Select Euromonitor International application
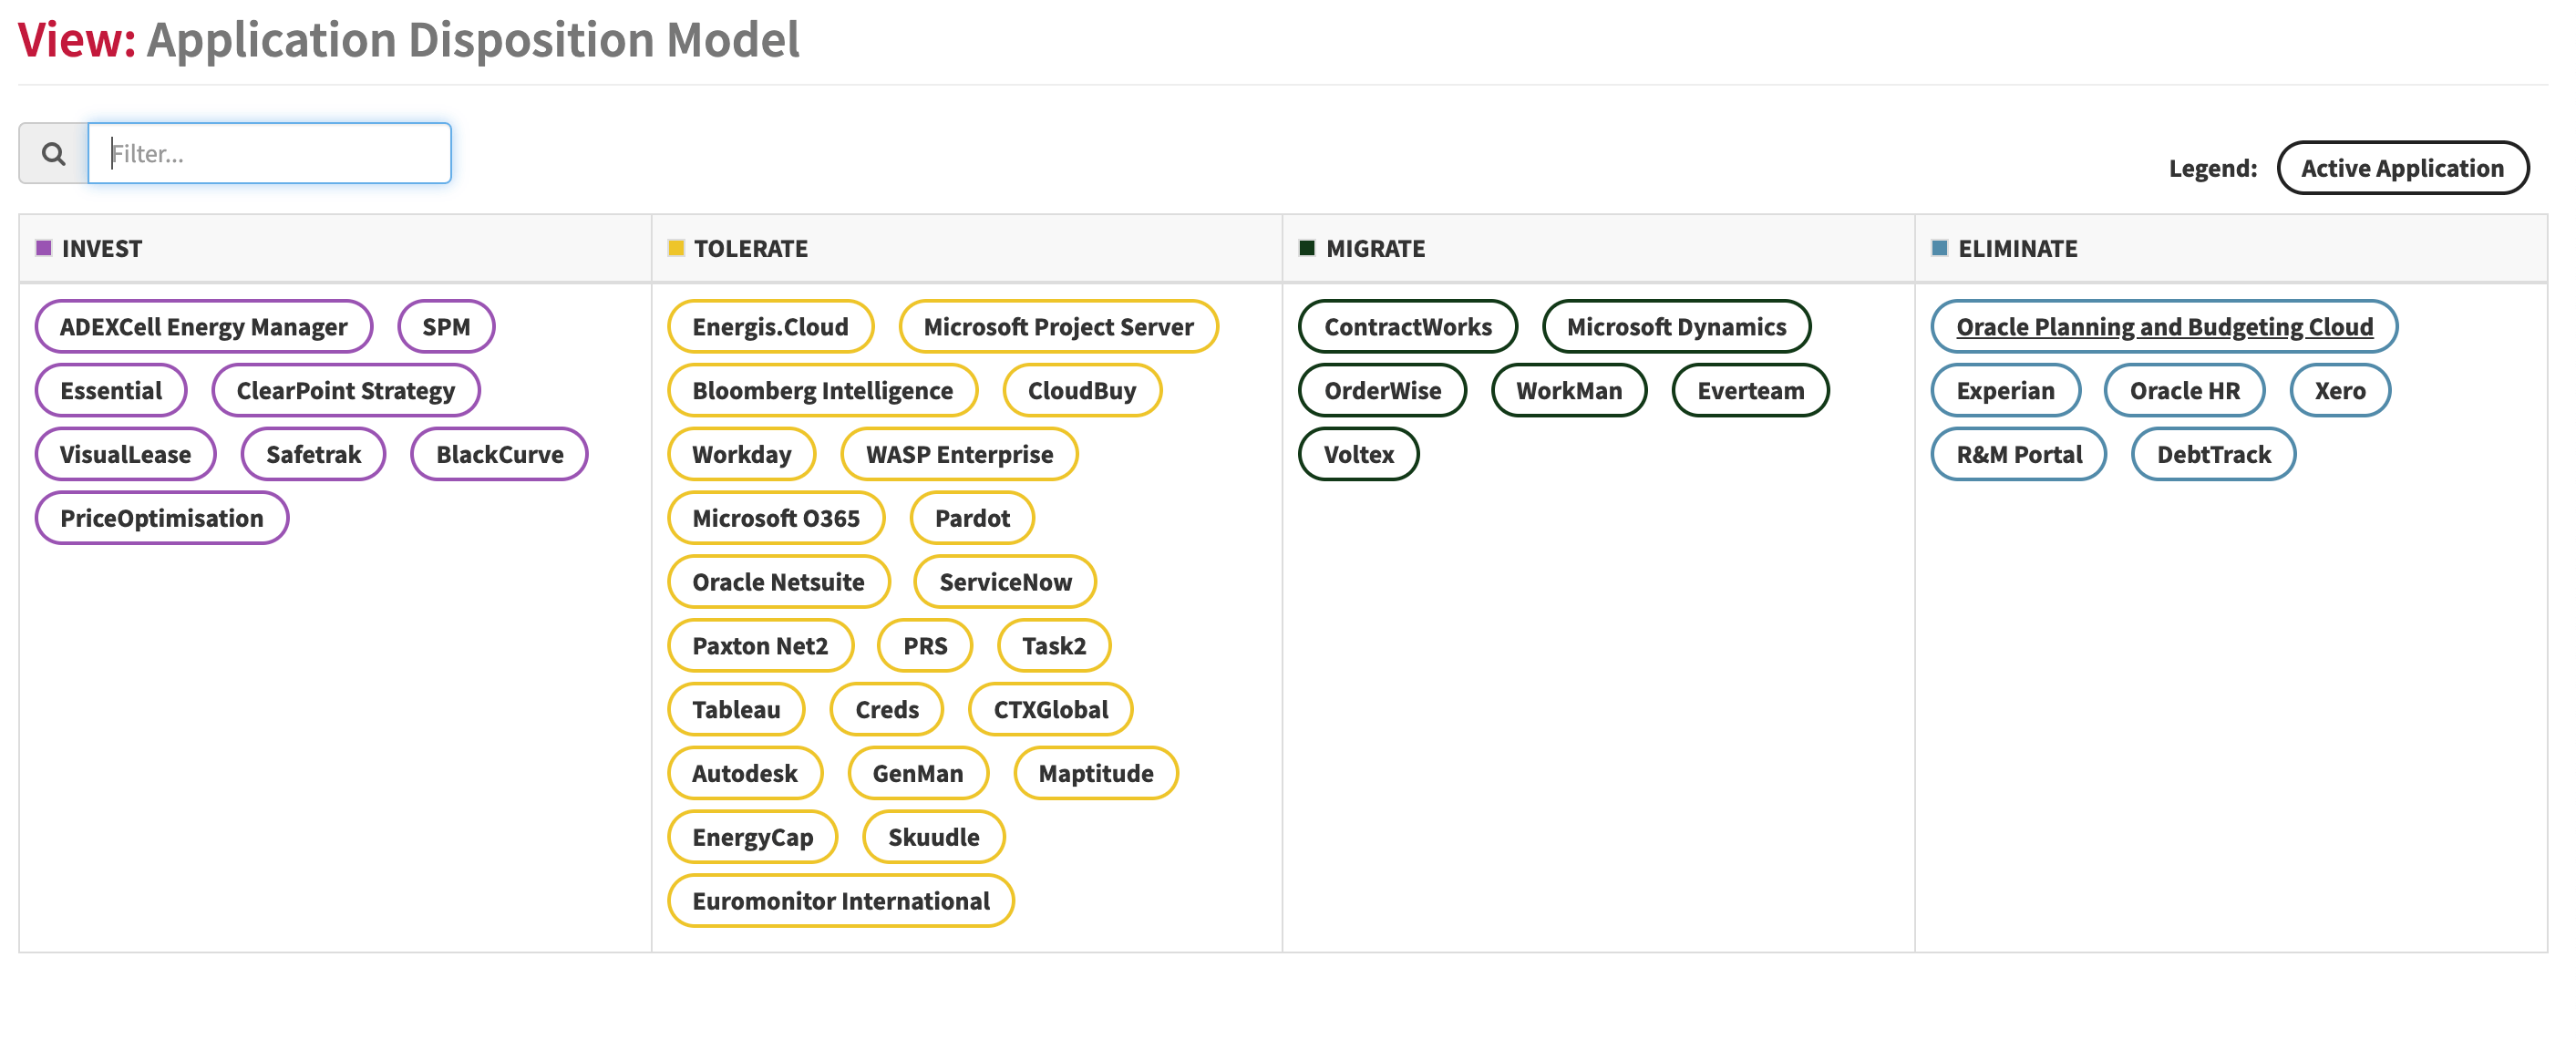2576x1050 pixels. coord(841,903)
